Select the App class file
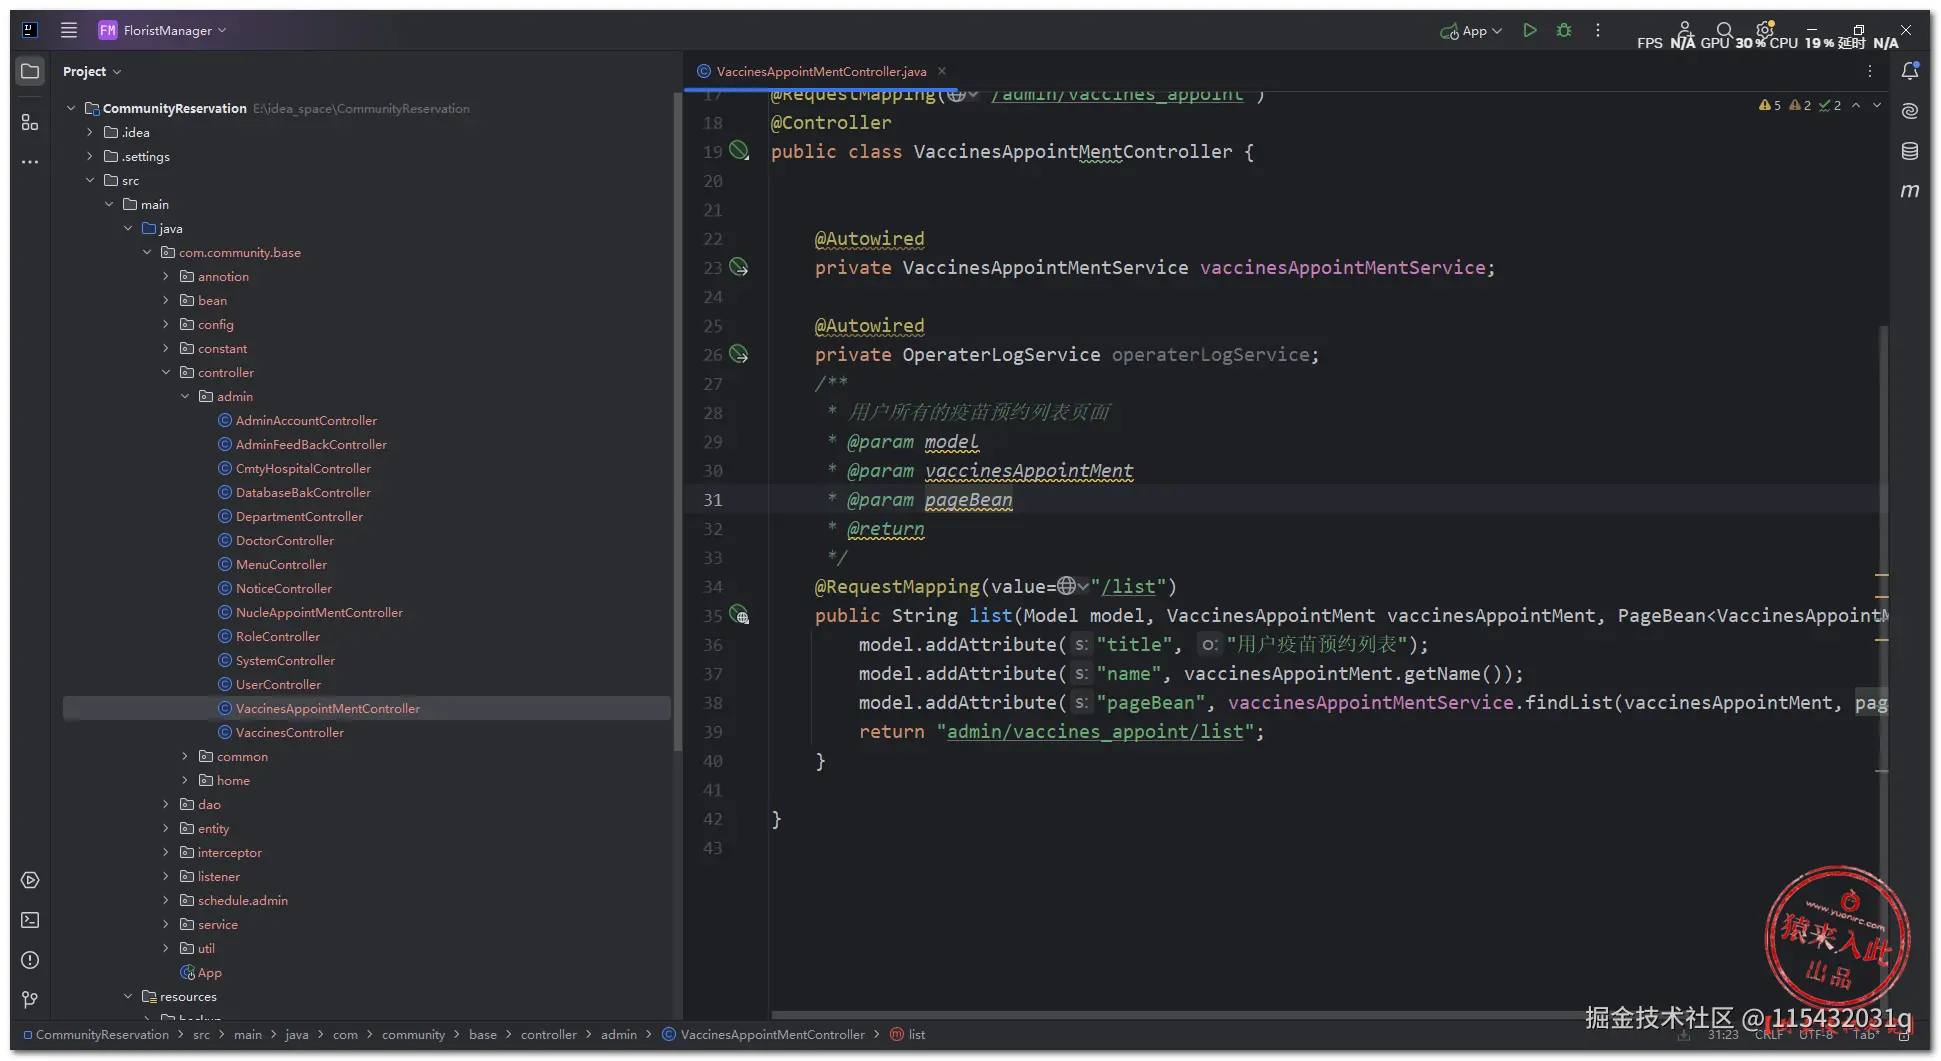This screenshot has height=1061, width=1941. (201, 972)
